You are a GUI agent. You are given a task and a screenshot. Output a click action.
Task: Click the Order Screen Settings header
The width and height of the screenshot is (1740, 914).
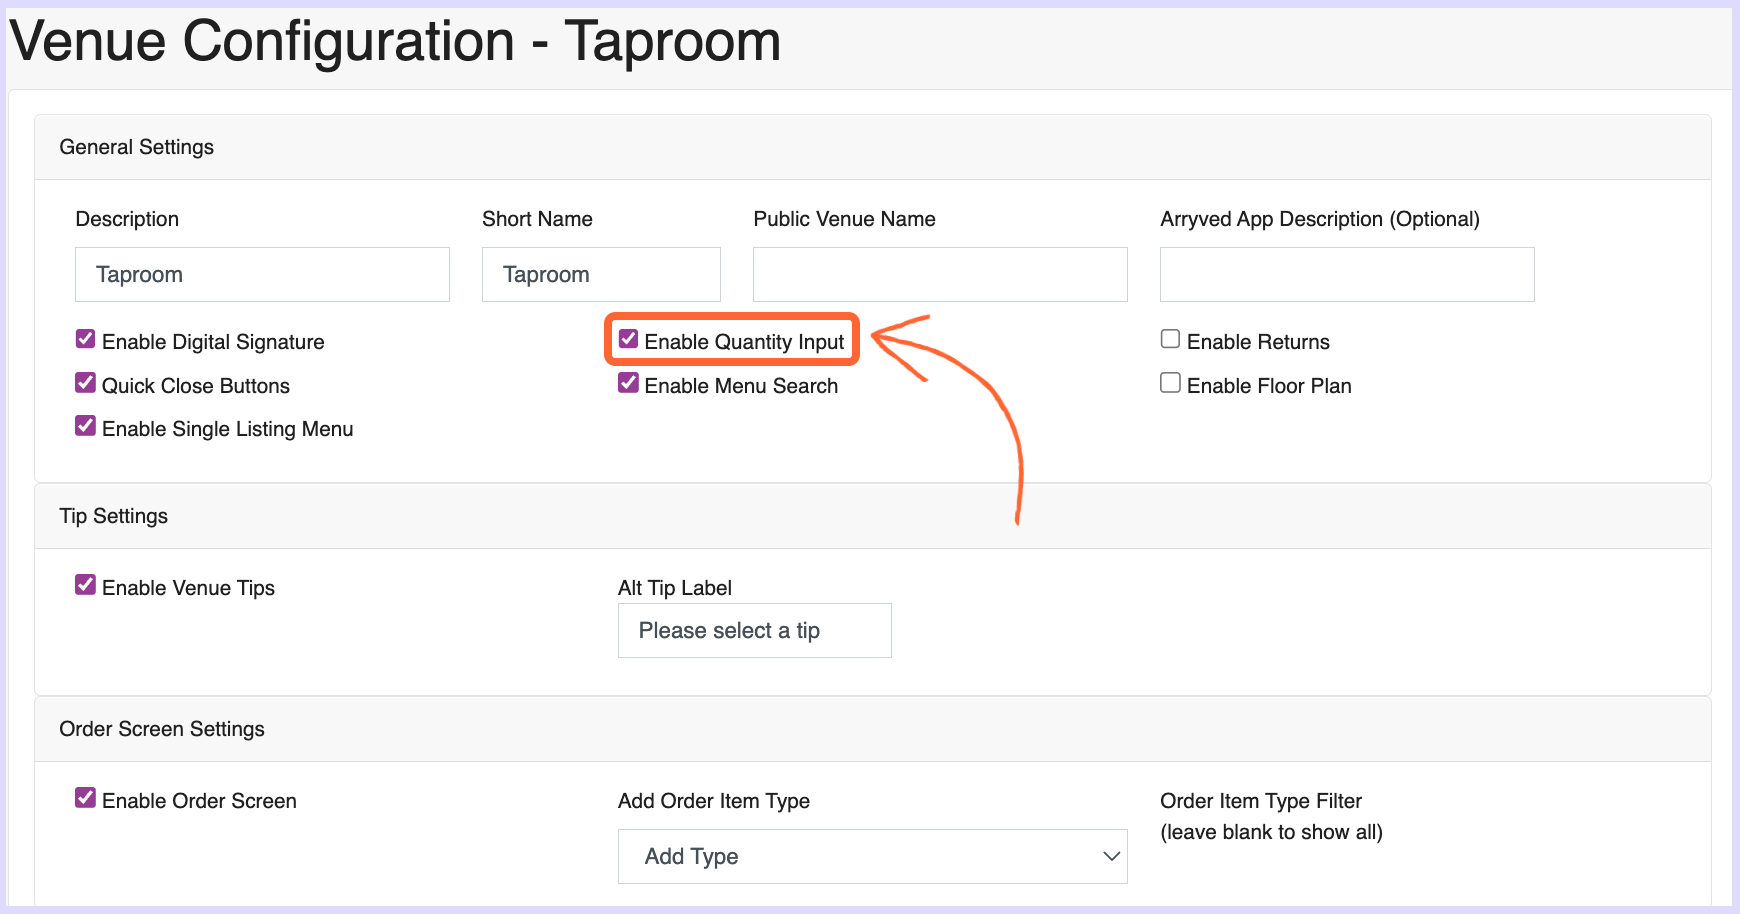tap(162, 729)
